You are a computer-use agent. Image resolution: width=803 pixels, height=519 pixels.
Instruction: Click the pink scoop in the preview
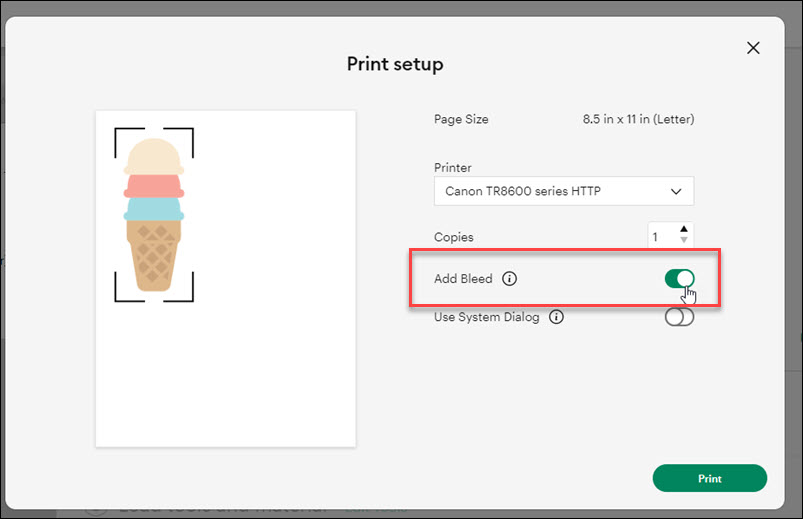pos(154,187)
